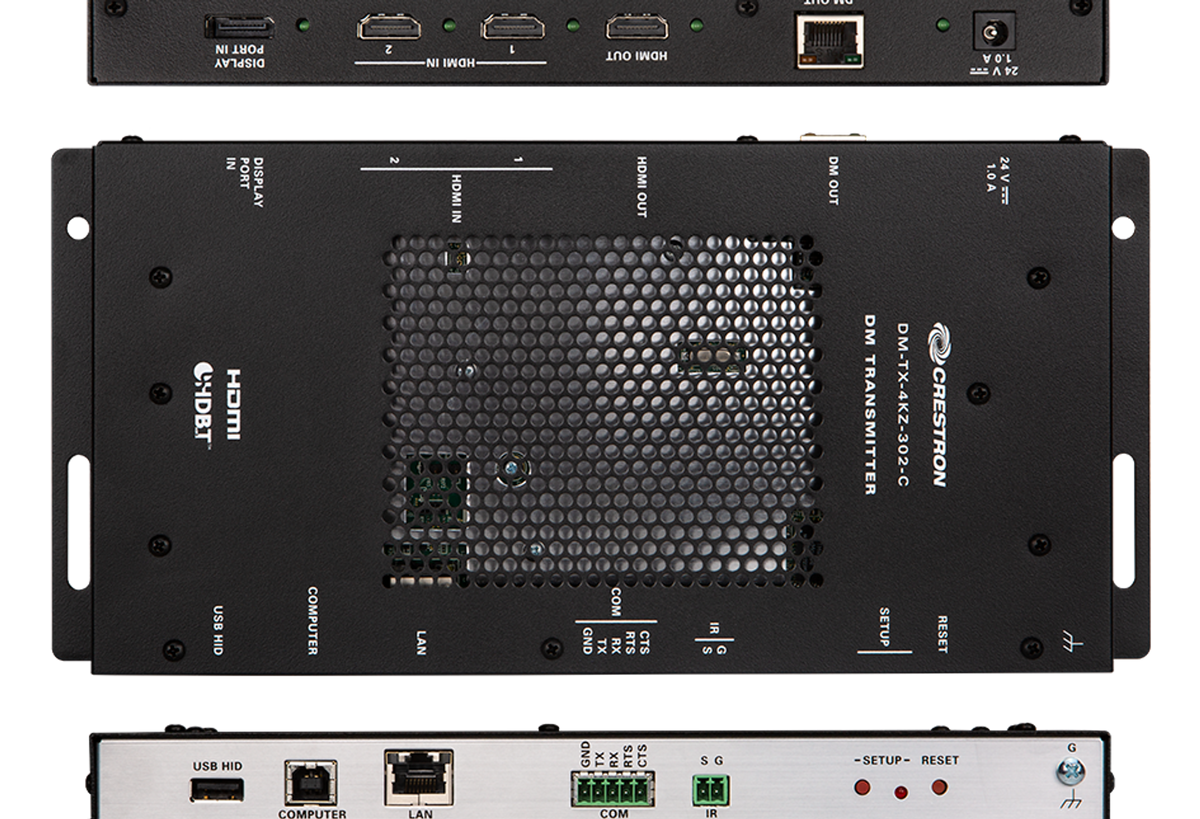Click the USB-B COMPUTER port on front panel

(311, 783)
